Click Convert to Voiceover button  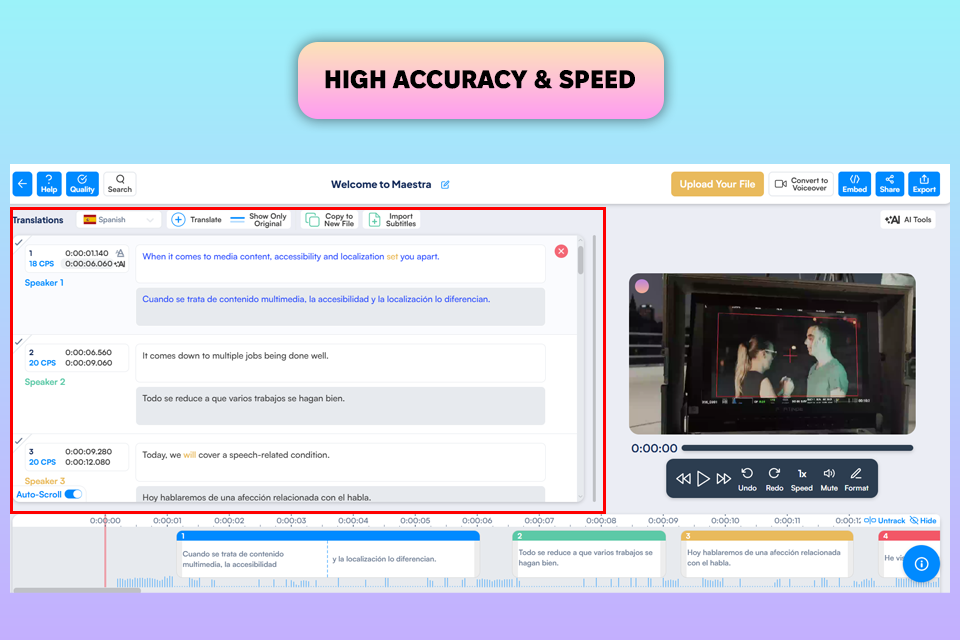801,184
